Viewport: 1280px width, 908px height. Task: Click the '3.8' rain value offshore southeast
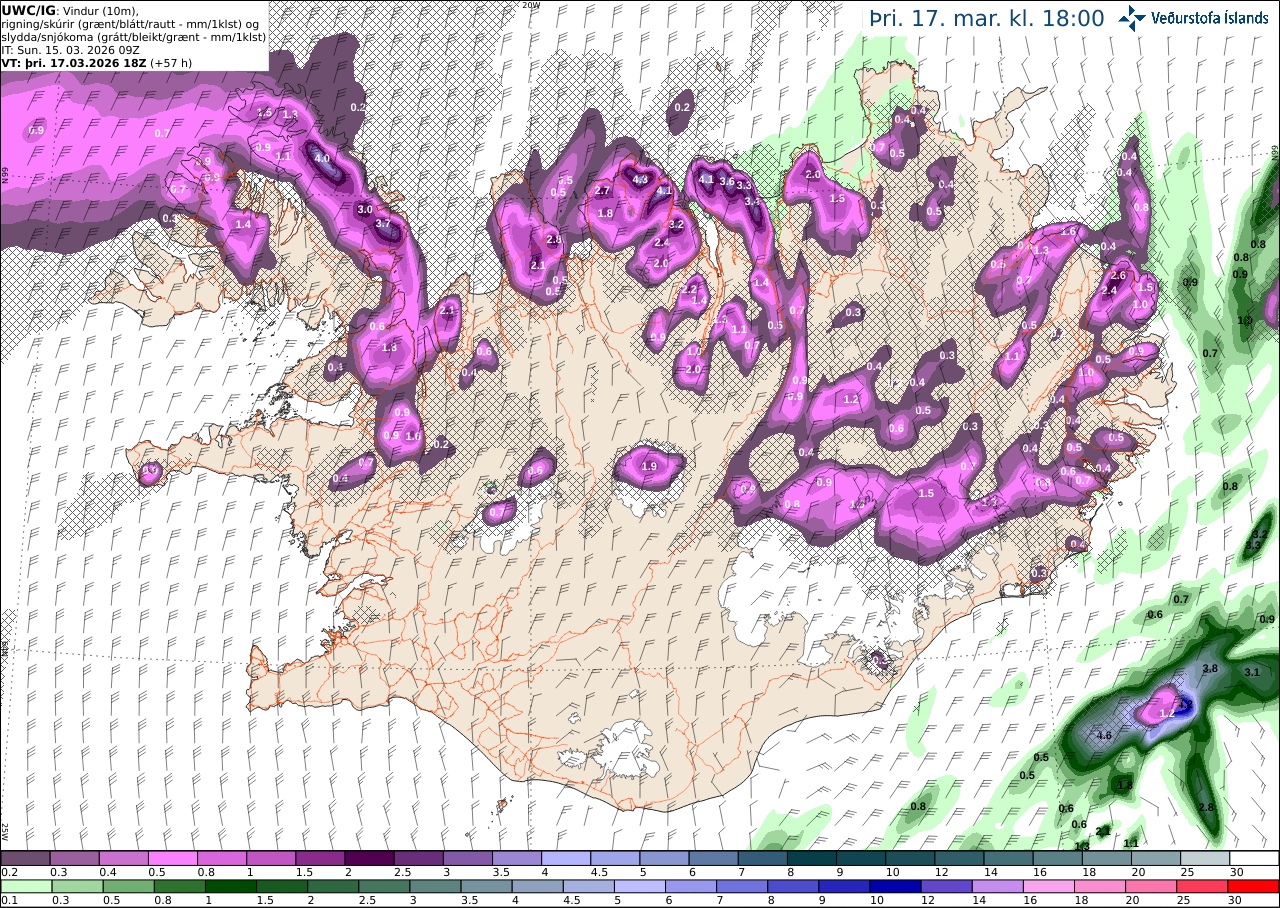click(1210, 668)
